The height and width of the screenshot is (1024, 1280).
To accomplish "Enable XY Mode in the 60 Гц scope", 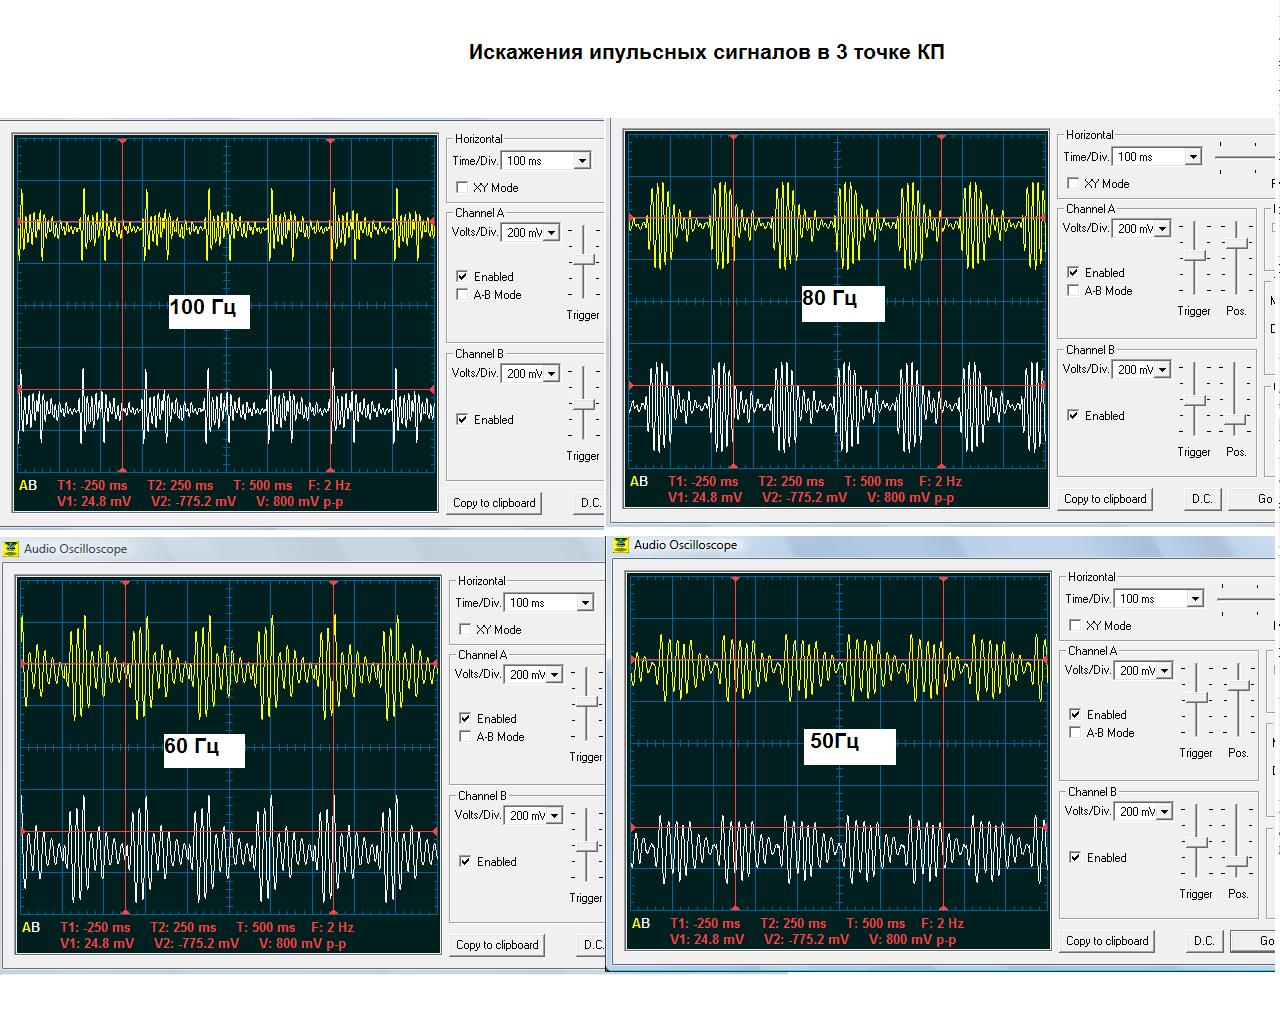I will click(x=465, y=629).
